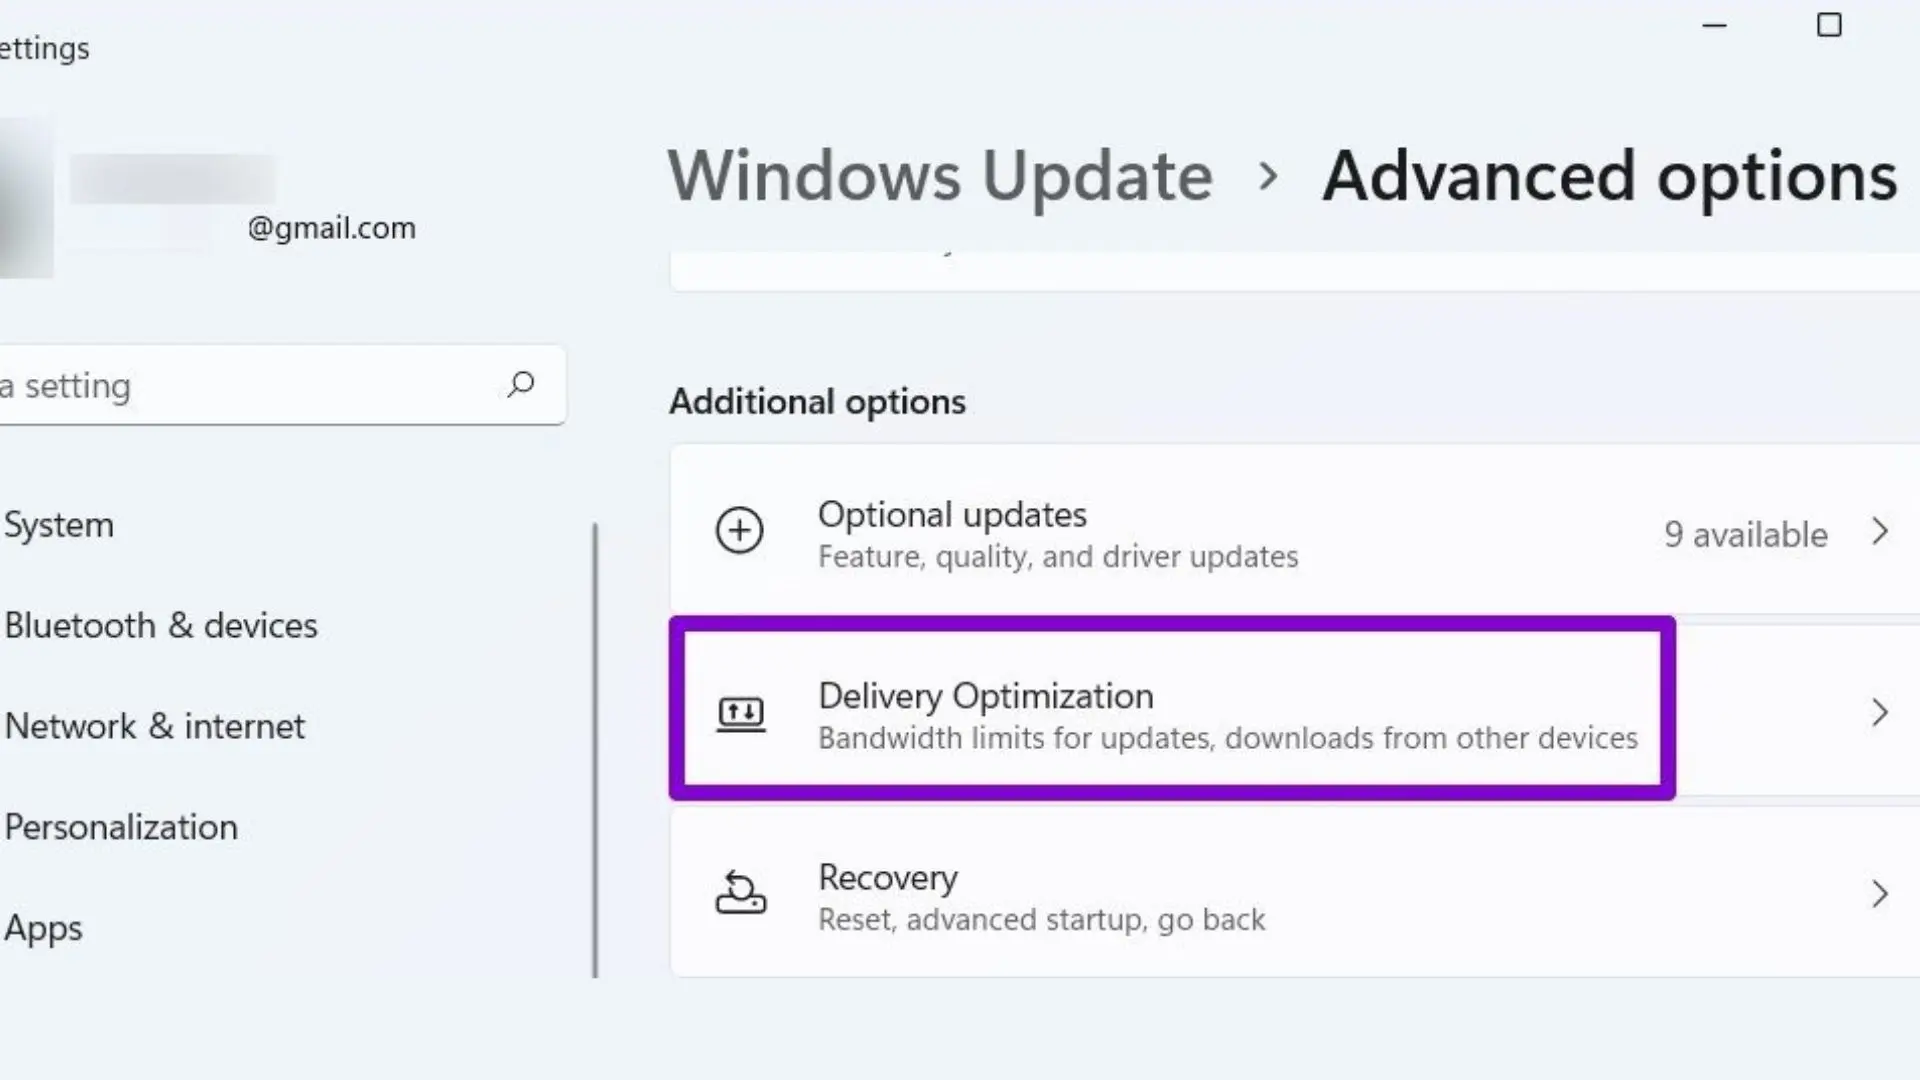Switch to the Apps section
This screenshot has height=1080, width=1920.
[x=44, y=928]
